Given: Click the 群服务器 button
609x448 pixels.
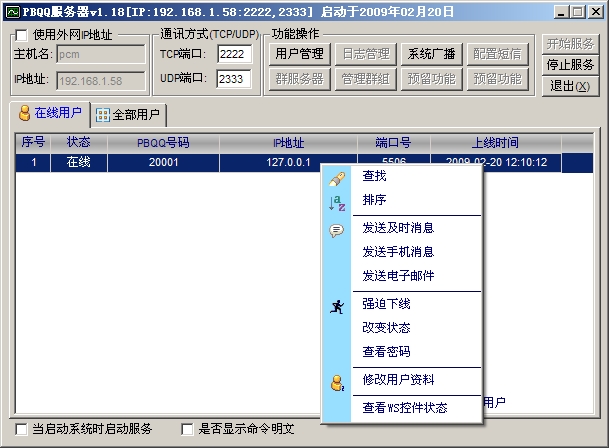Looking at the screenshot, I should [299, 79].
